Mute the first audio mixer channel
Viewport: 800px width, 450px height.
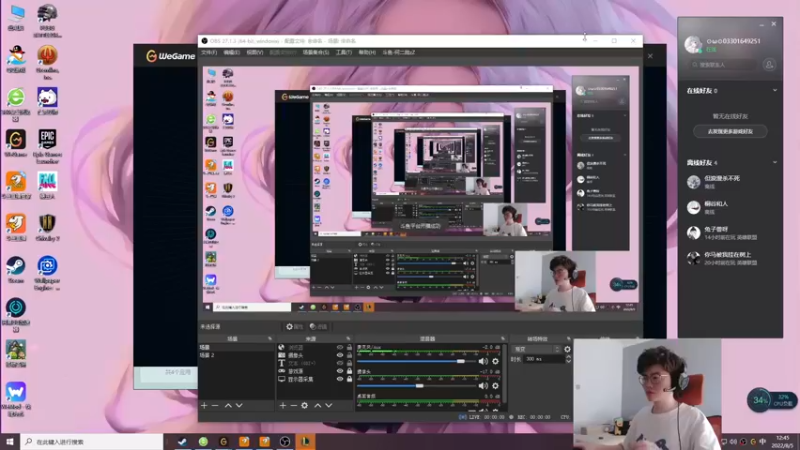[x=483, y=361]
